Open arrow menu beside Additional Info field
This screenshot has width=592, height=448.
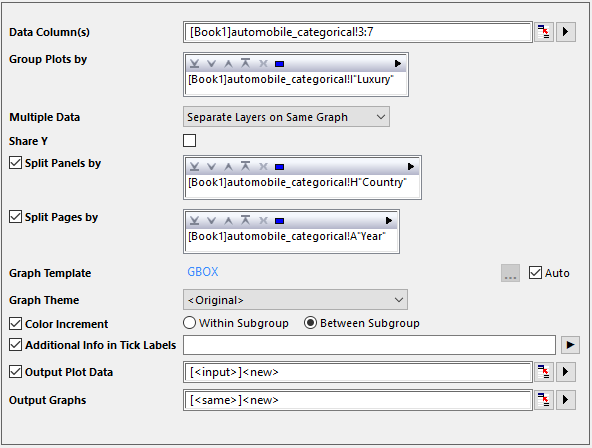570,345
